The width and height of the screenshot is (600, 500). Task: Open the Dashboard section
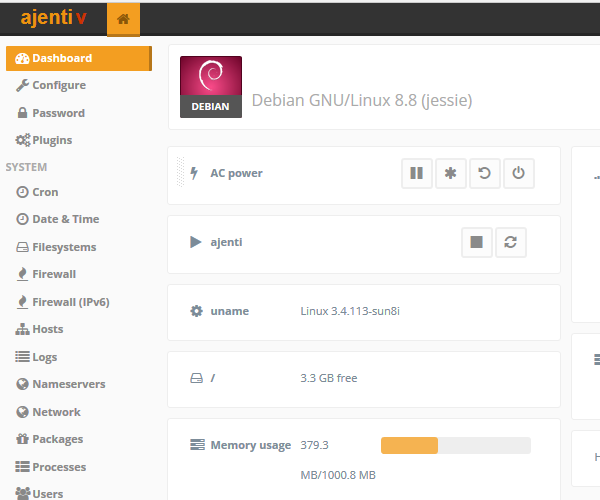[79, 59]
